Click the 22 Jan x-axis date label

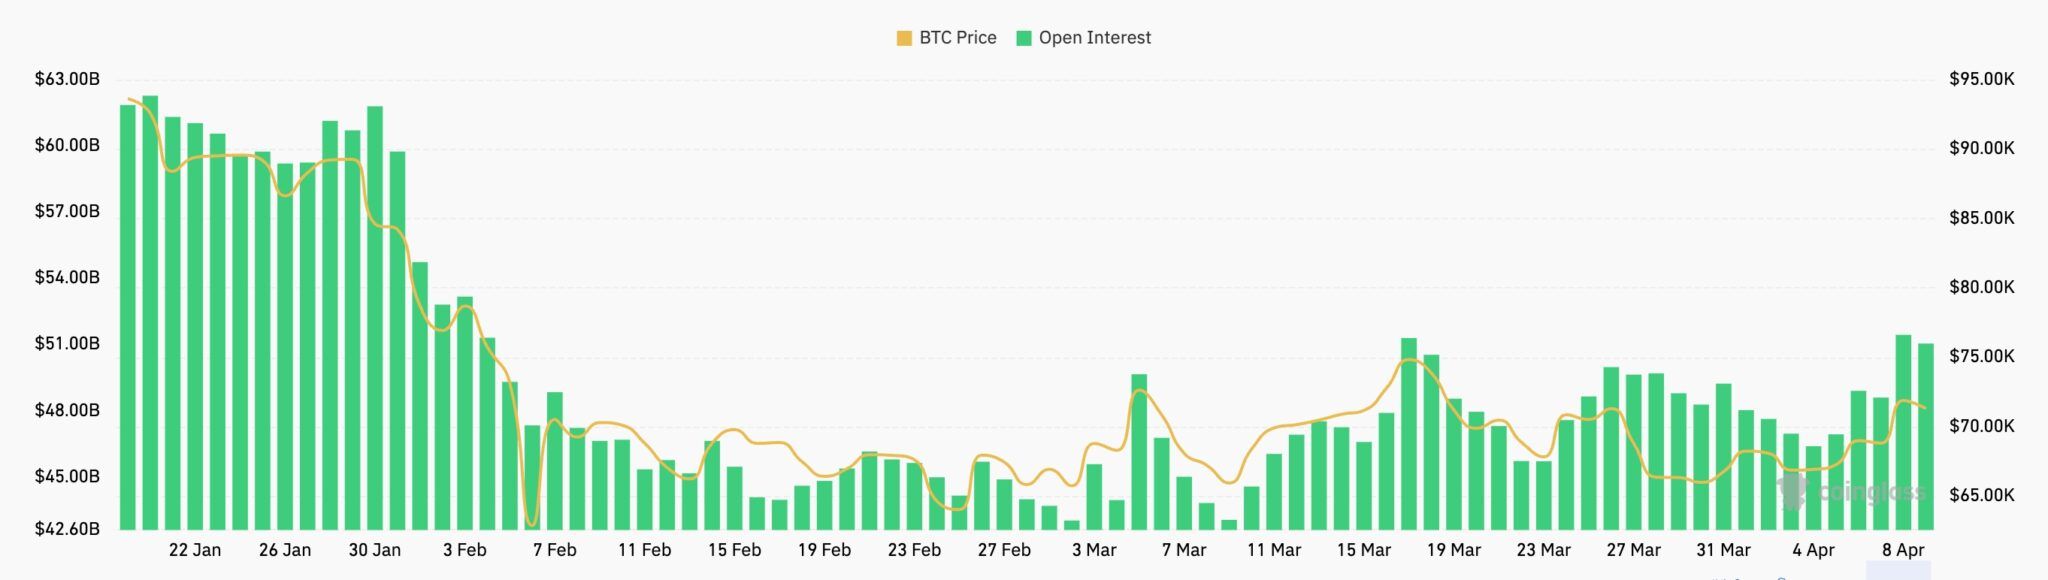point(195,550)
